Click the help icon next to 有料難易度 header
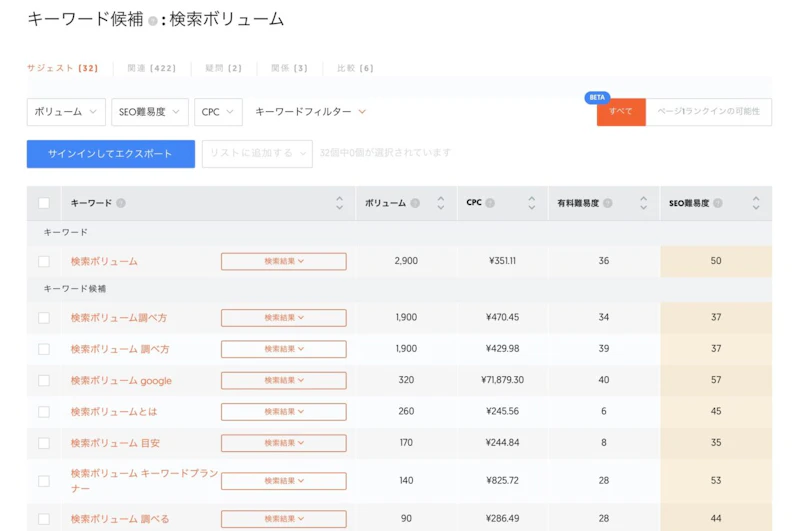Screen dimensions: 800x531 607,203
